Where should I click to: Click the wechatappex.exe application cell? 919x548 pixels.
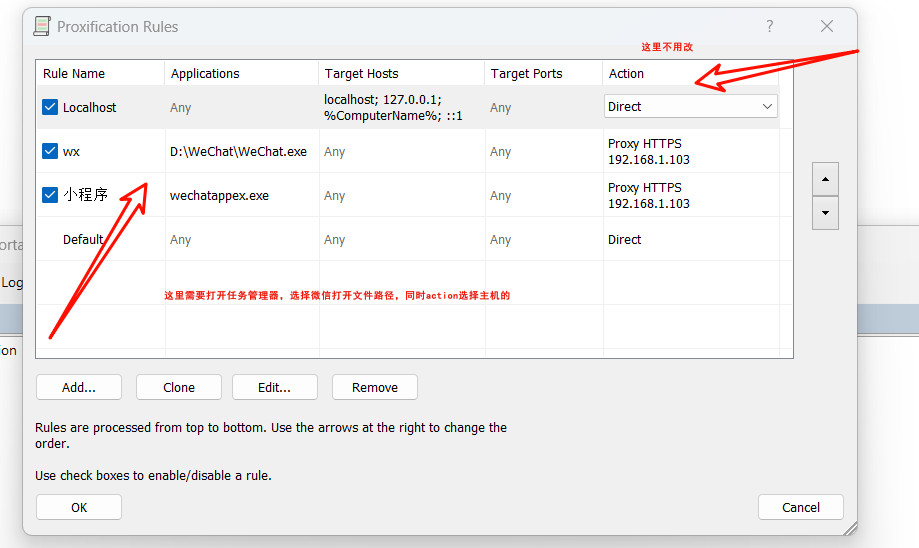coord(219,196)
